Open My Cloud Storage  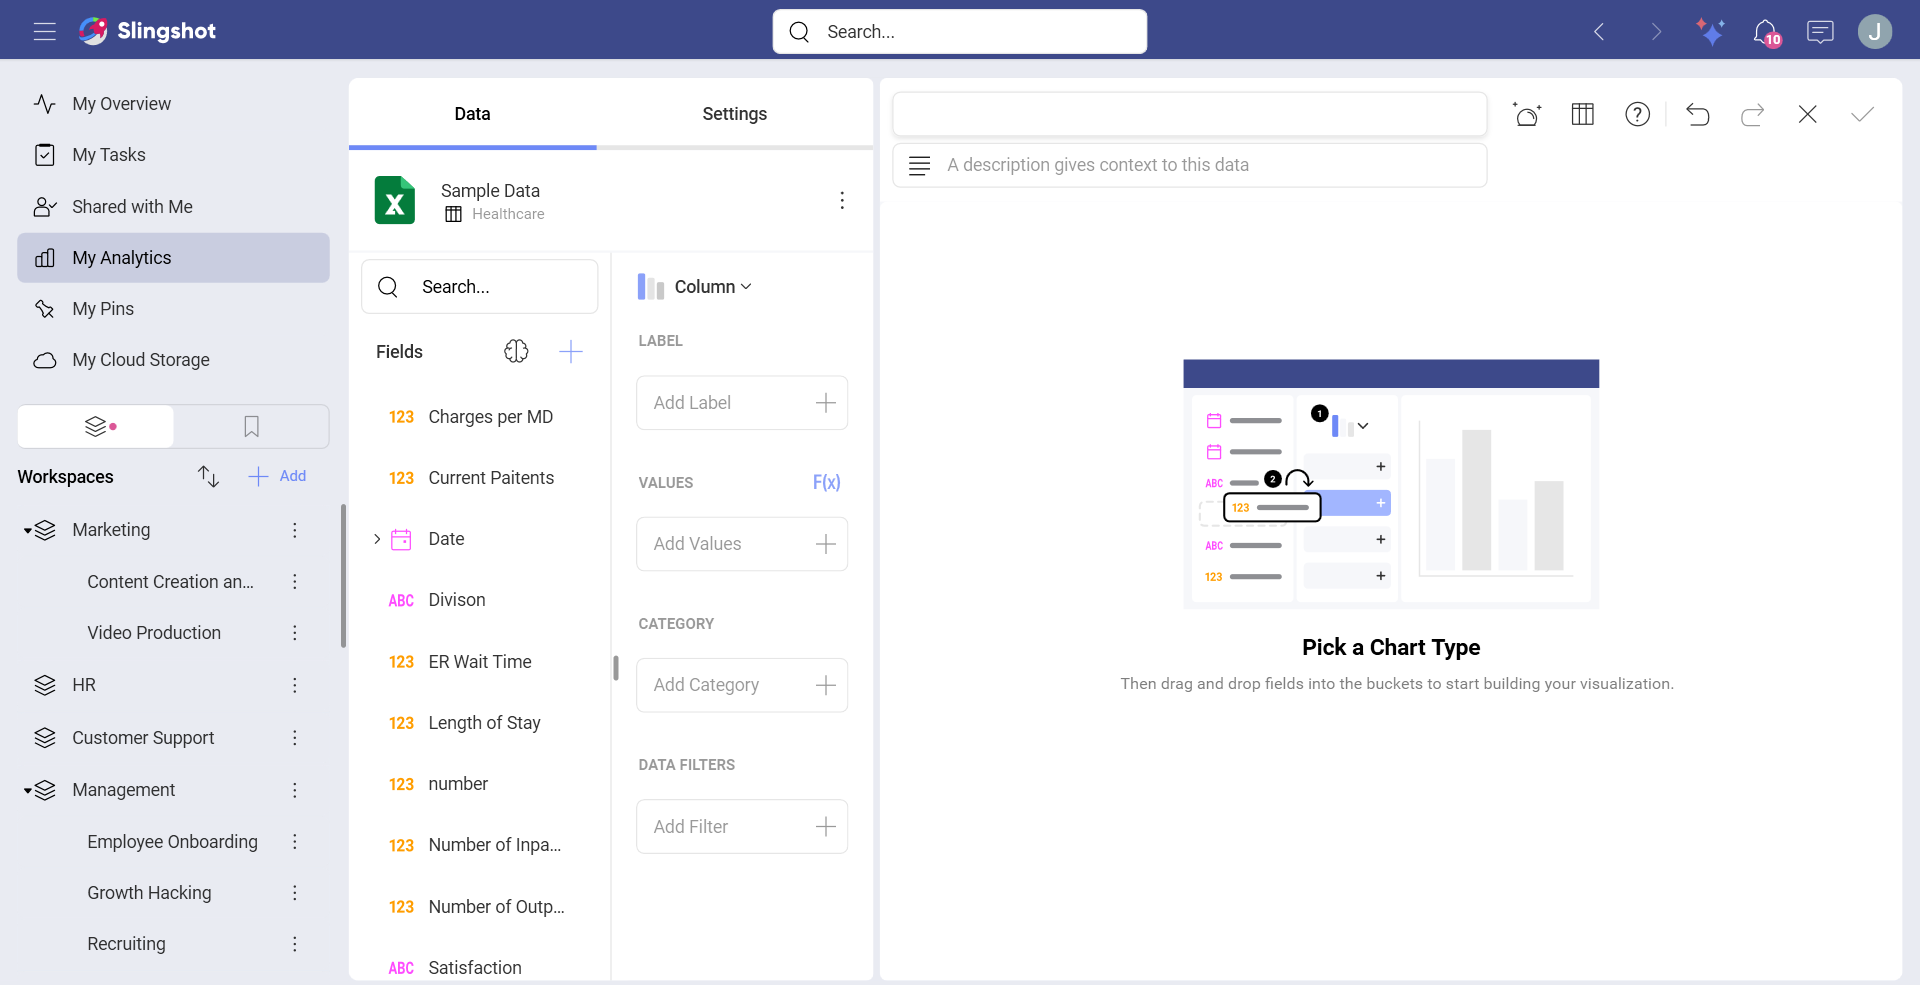point(173,360)
